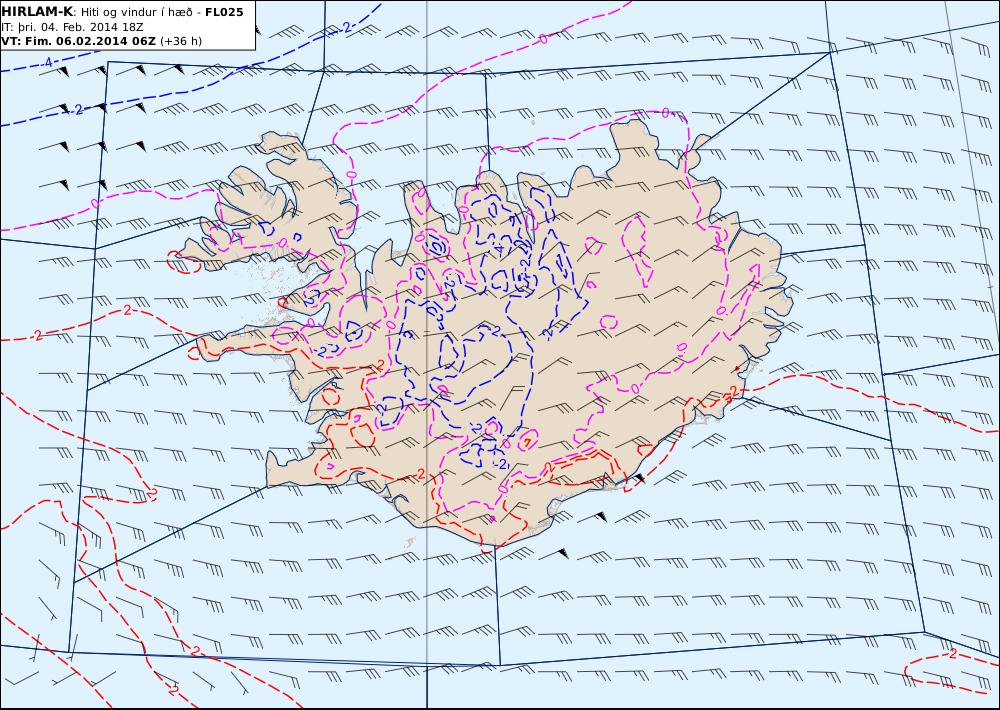The height and width of the screenshot is (710, 1000).
Task: Click the red 2 label on the closed southeast contour
Action: coord(952,654)
